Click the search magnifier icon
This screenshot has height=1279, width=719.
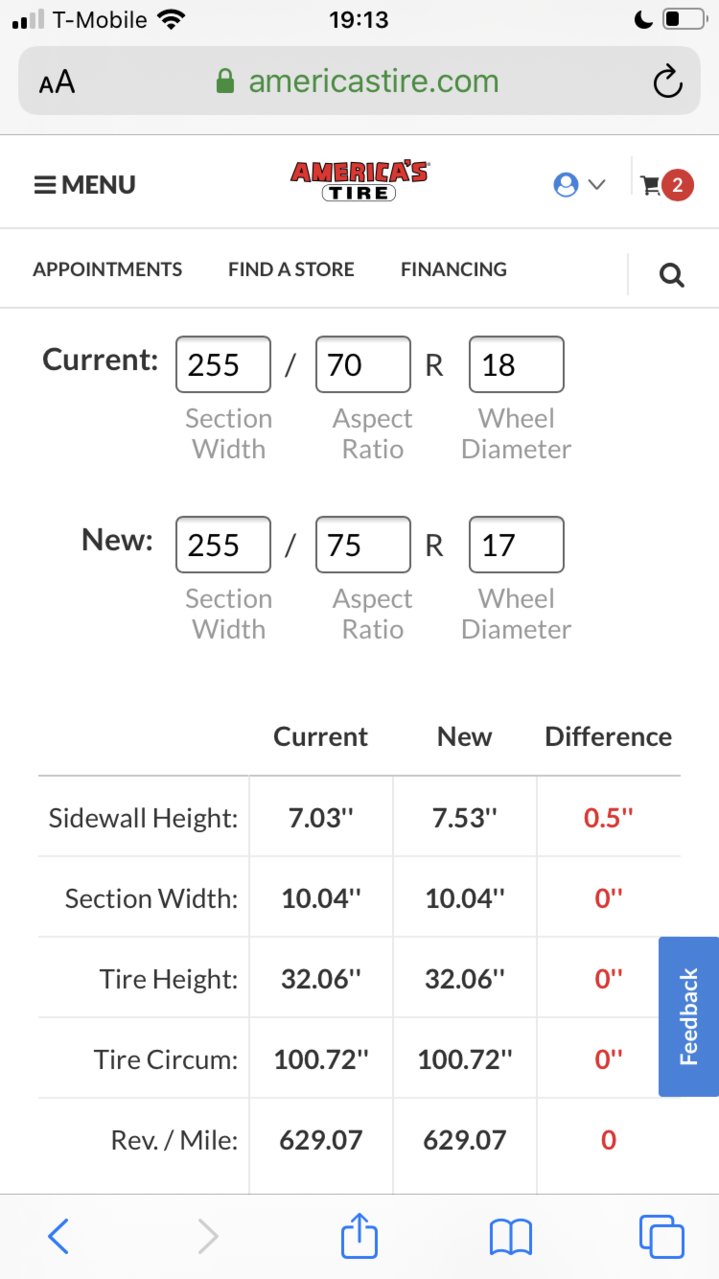pos(672,275)
